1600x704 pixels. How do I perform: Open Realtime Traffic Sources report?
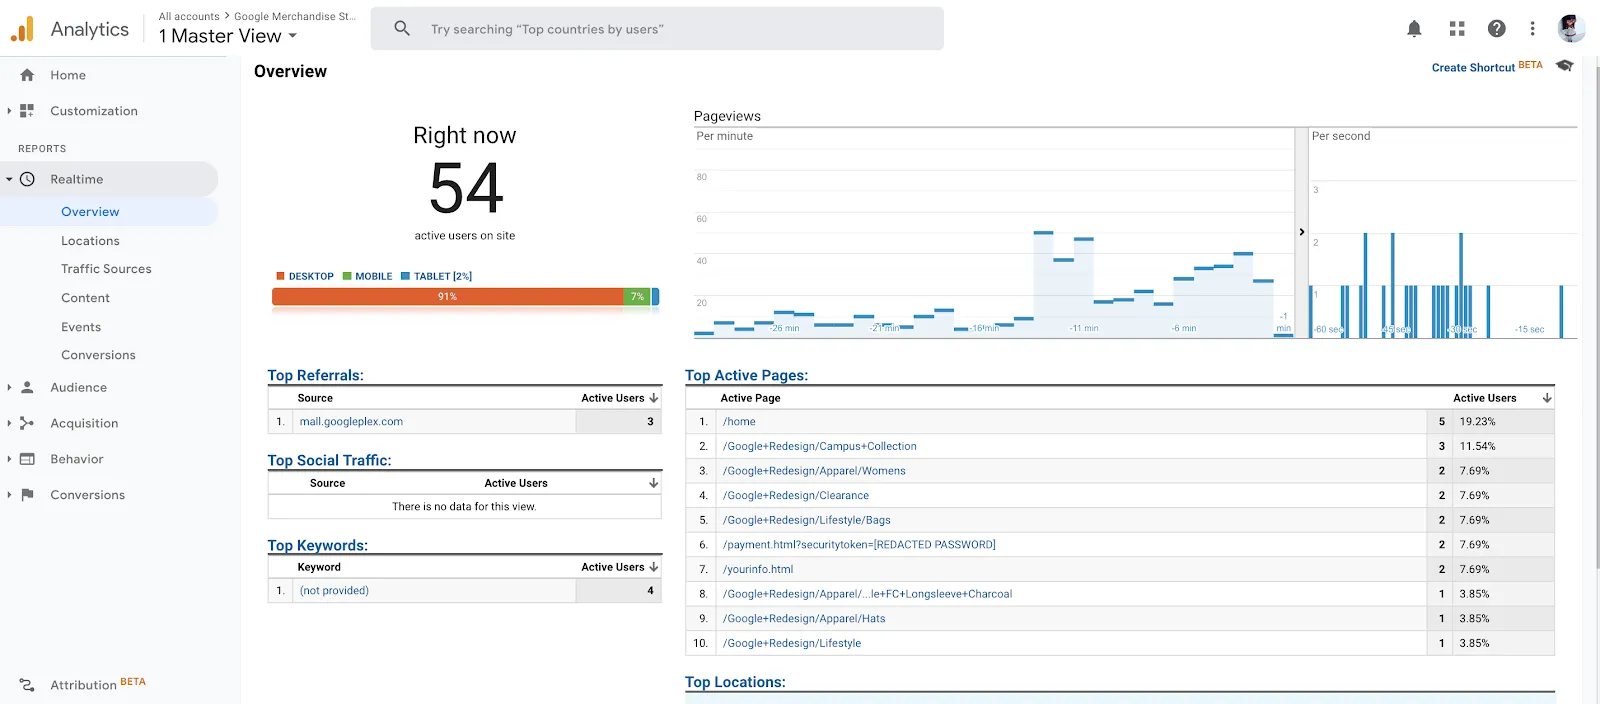pos(106,269)
